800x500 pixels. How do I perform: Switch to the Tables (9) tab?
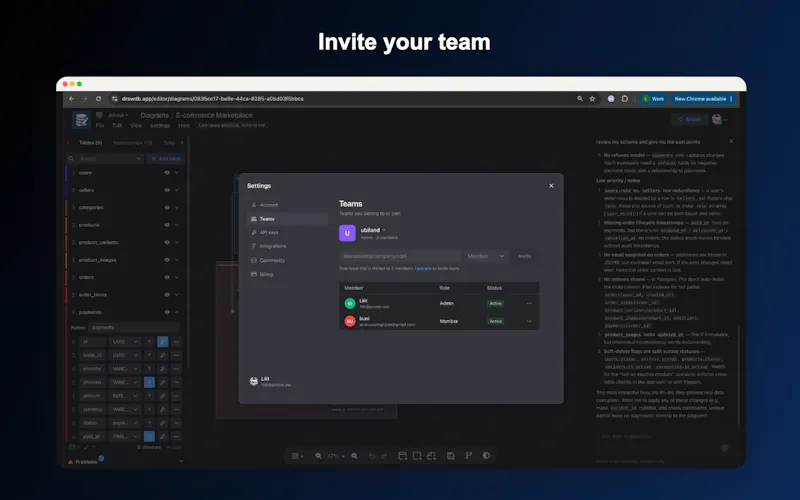point(90,143)
